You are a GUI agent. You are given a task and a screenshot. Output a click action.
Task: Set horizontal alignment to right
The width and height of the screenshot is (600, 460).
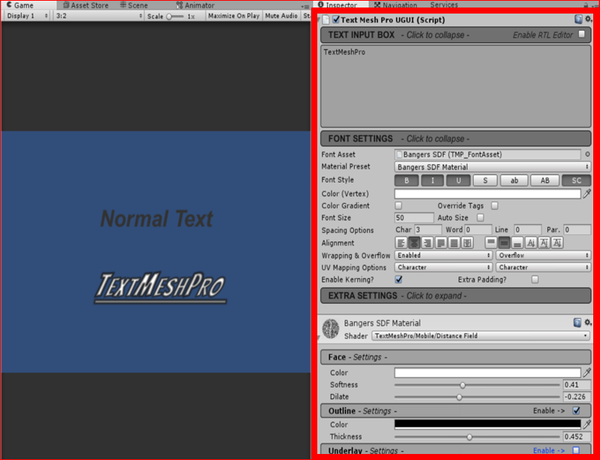pos(427,243)
